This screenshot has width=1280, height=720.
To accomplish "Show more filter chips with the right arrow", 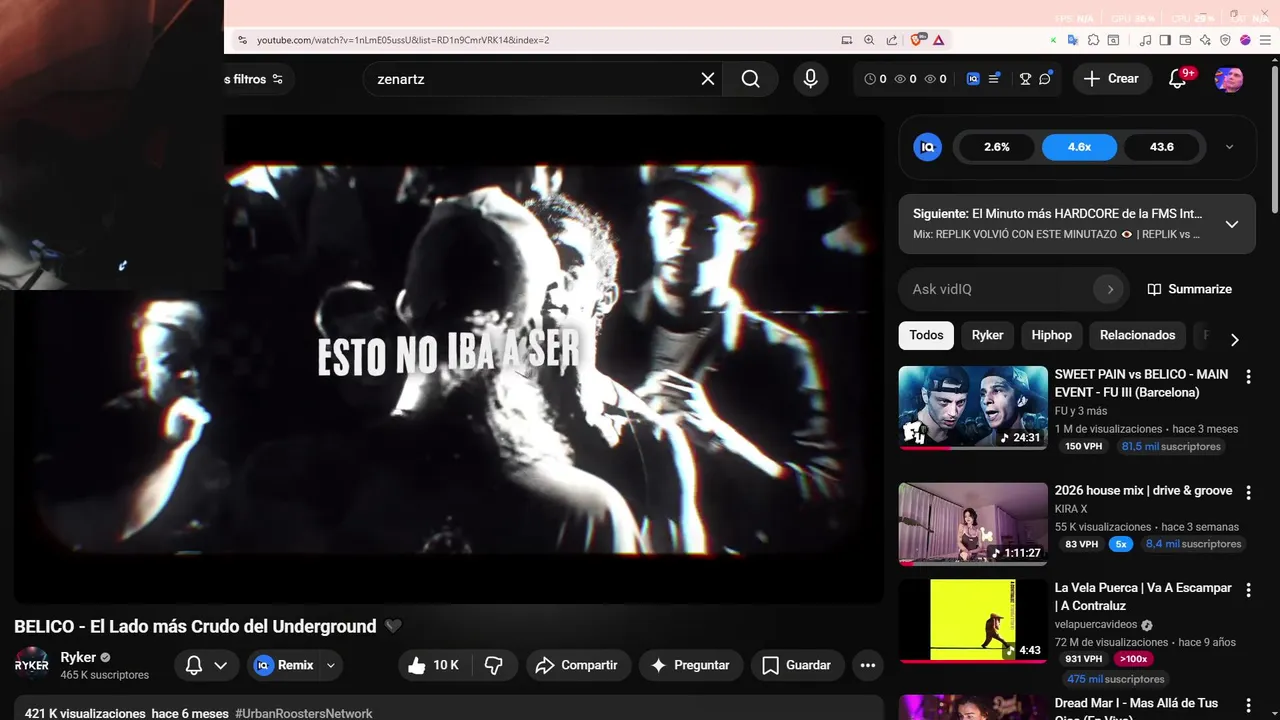I will 1234,340.
